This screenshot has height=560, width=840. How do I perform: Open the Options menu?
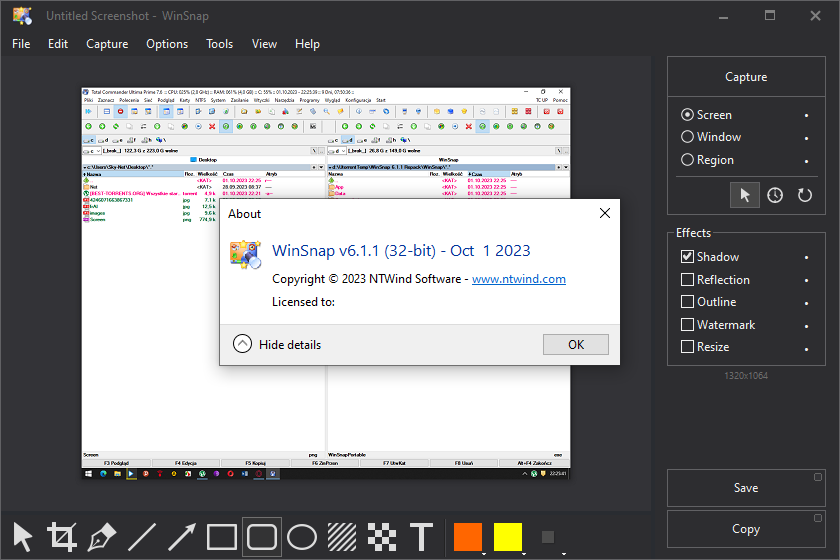pyautogui.click(x=167, y=44)
